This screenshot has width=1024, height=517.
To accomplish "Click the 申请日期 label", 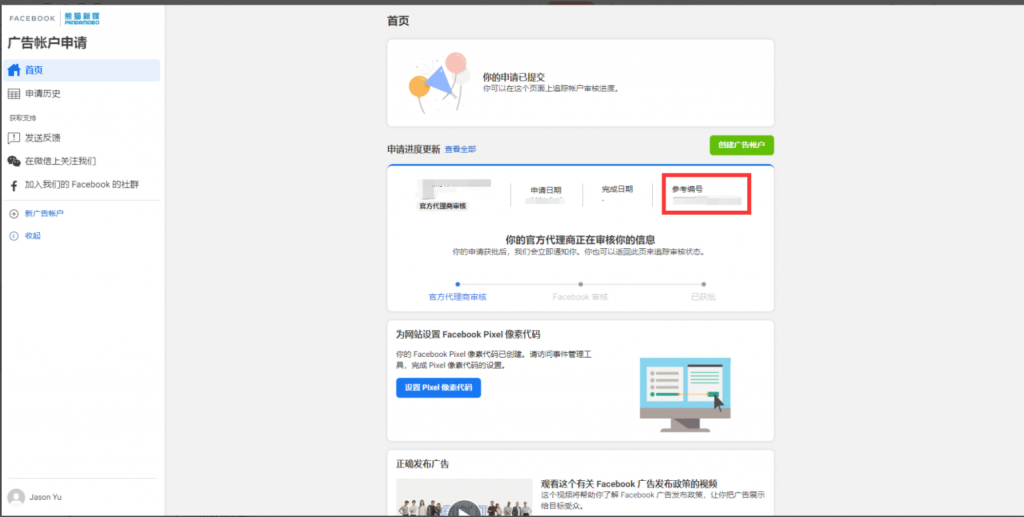I will tap(546, 190).
